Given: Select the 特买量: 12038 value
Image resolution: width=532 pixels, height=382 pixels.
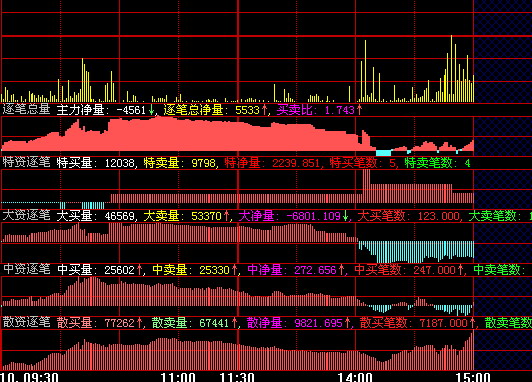Looking at the screenshot, I should click(x=96, y=163).
